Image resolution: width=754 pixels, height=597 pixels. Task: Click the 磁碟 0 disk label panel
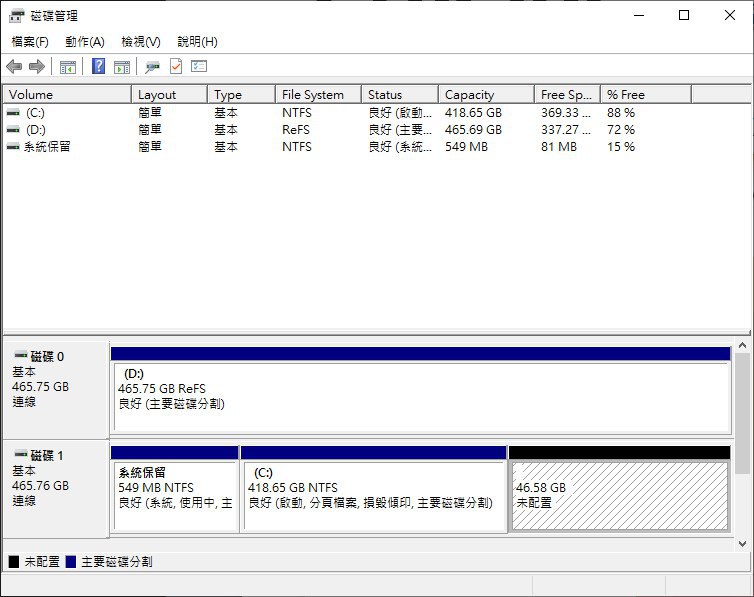(56, 389)
